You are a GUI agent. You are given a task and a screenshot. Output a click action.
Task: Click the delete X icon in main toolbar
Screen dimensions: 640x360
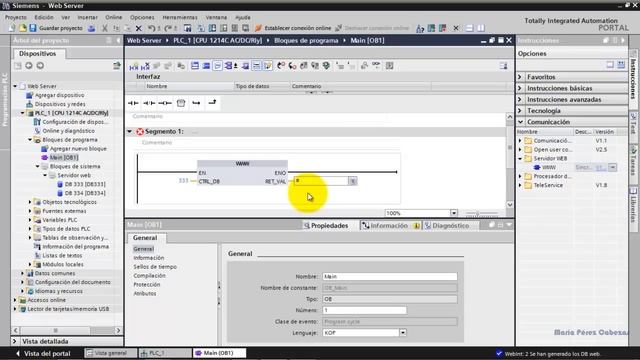point(138,28)
